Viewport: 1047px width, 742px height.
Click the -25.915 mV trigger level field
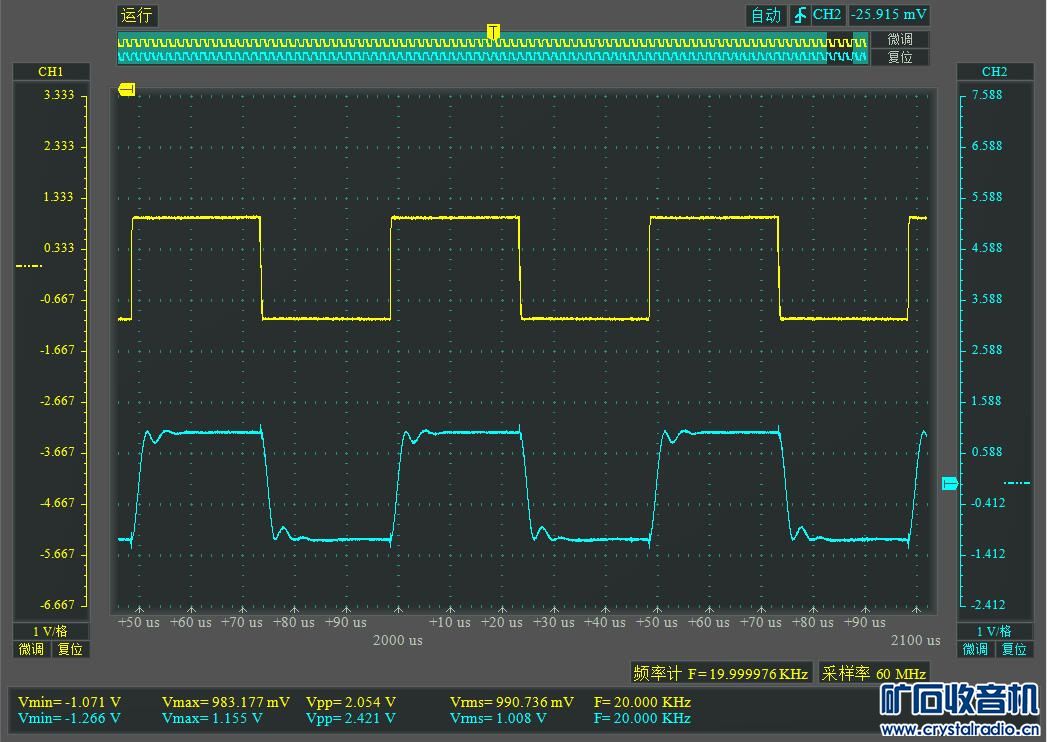[x=888, y=15]
